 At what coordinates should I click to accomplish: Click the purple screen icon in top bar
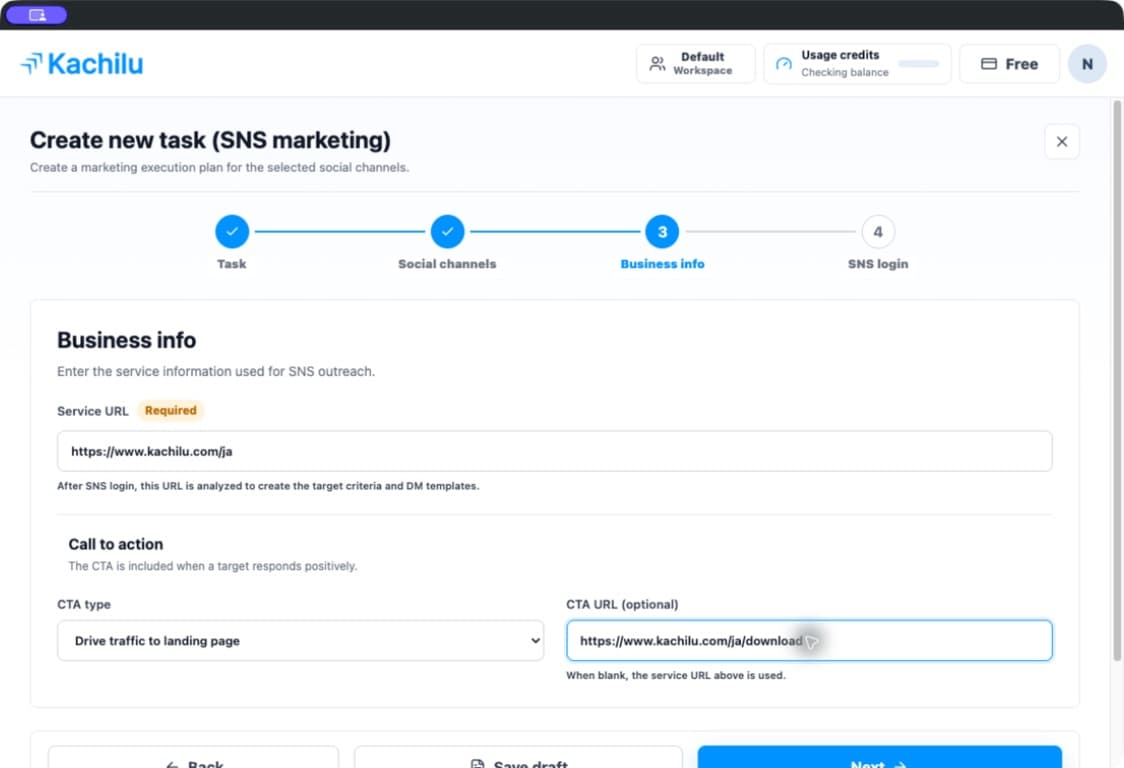pyautogui.click(x=37, y=15)
